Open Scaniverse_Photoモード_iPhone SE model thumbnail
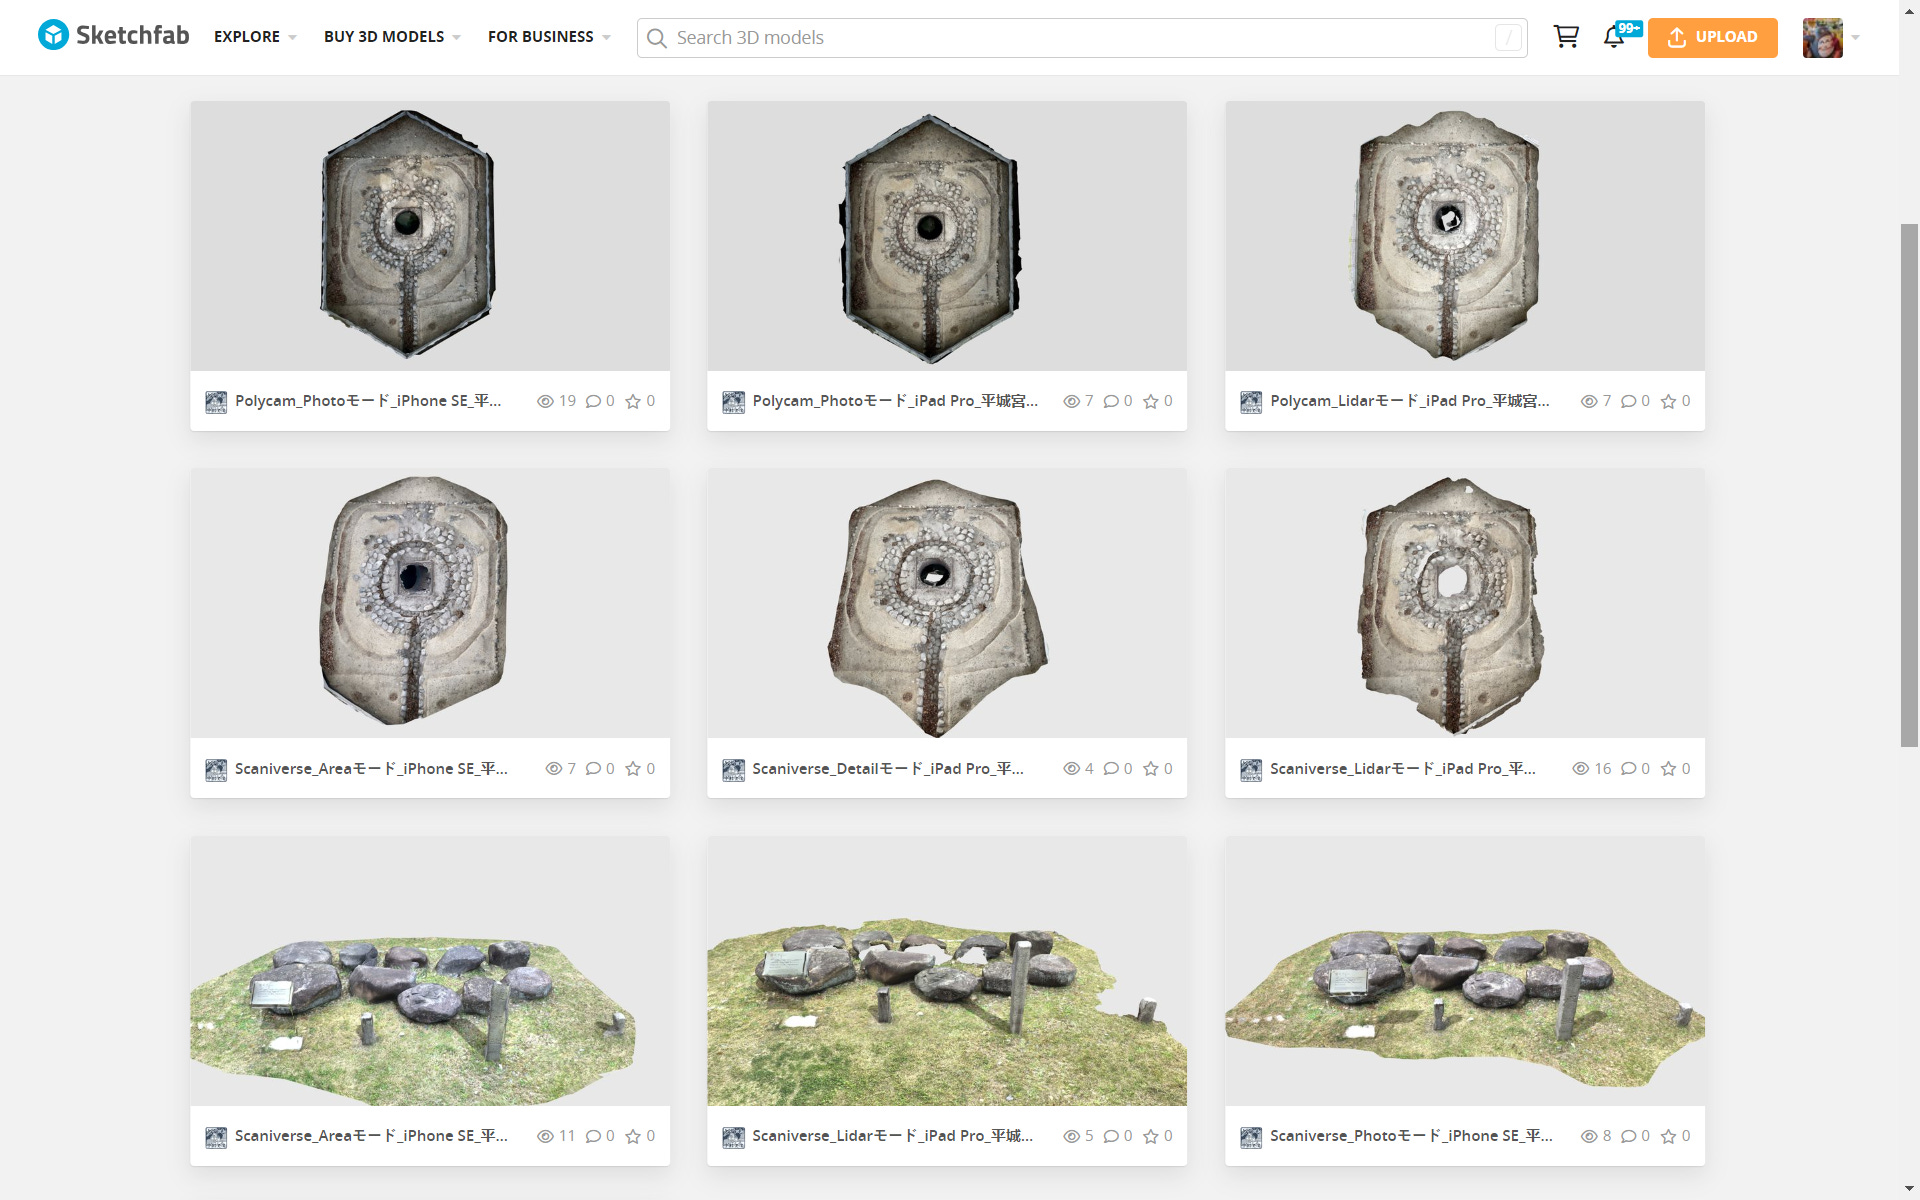The image size is (1920, 1200). click(x=1465, y=971)
